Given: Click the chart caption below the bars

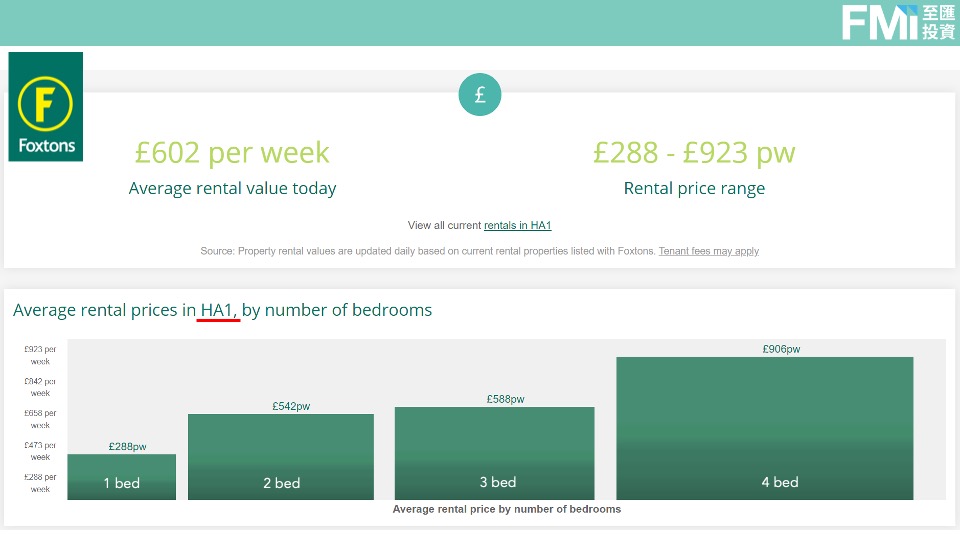Looking at the screenshot, I should pos(507,509).
